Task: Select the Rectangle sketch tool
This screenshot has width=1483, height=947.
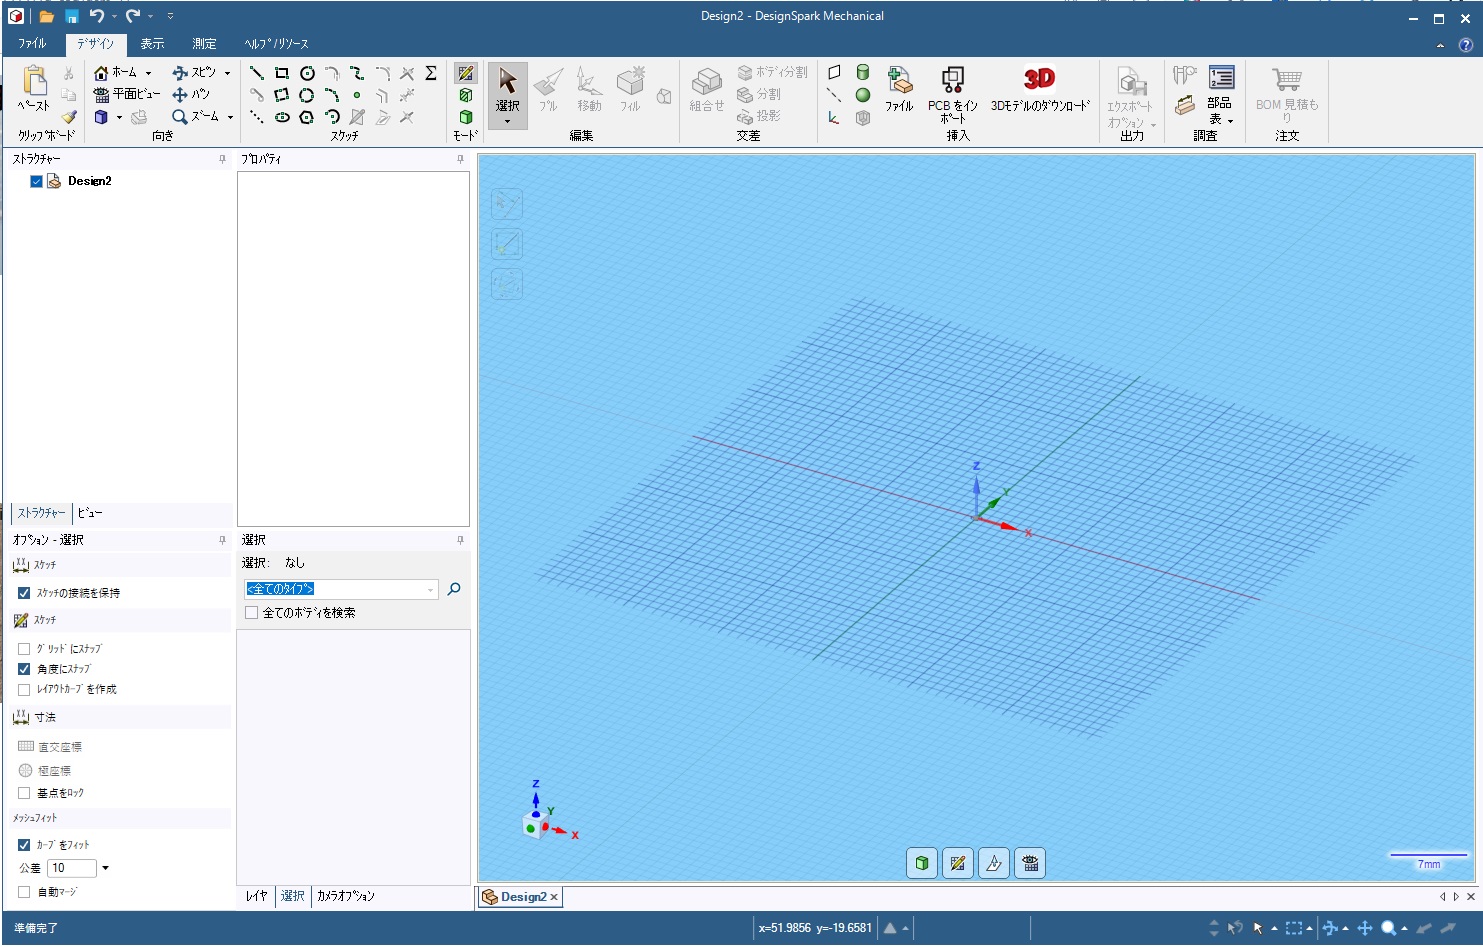Action: (282, 73)
